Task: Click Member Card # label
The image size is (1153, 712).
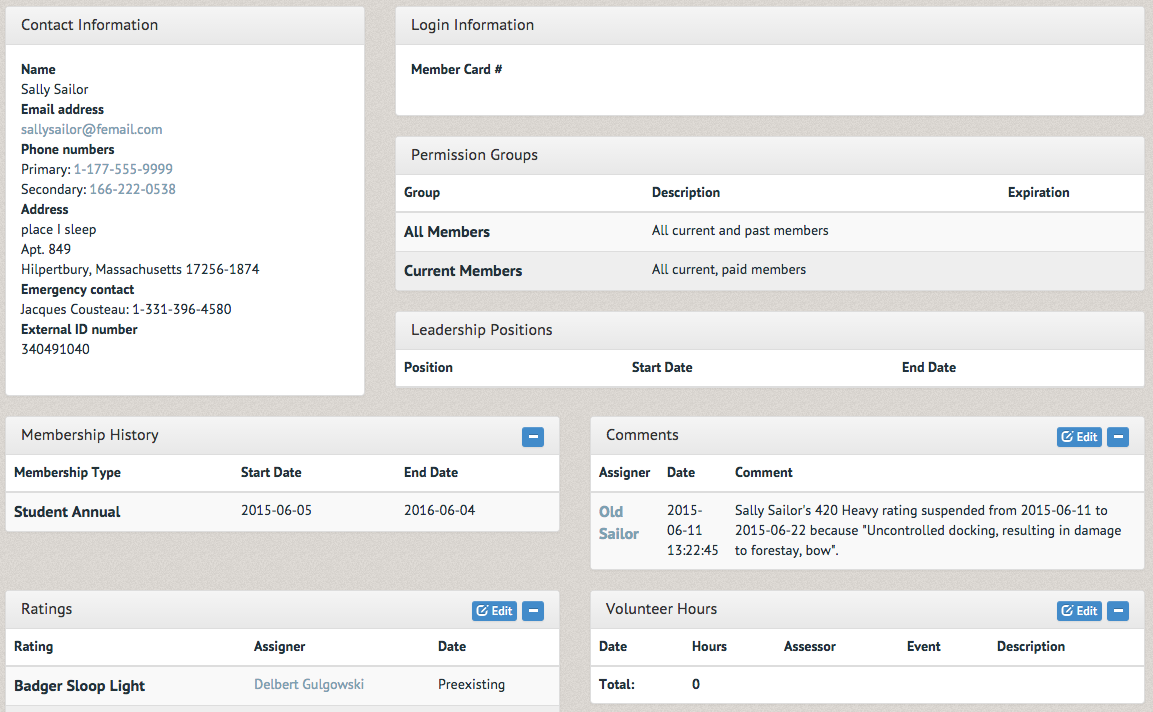Action: (457, 69)
